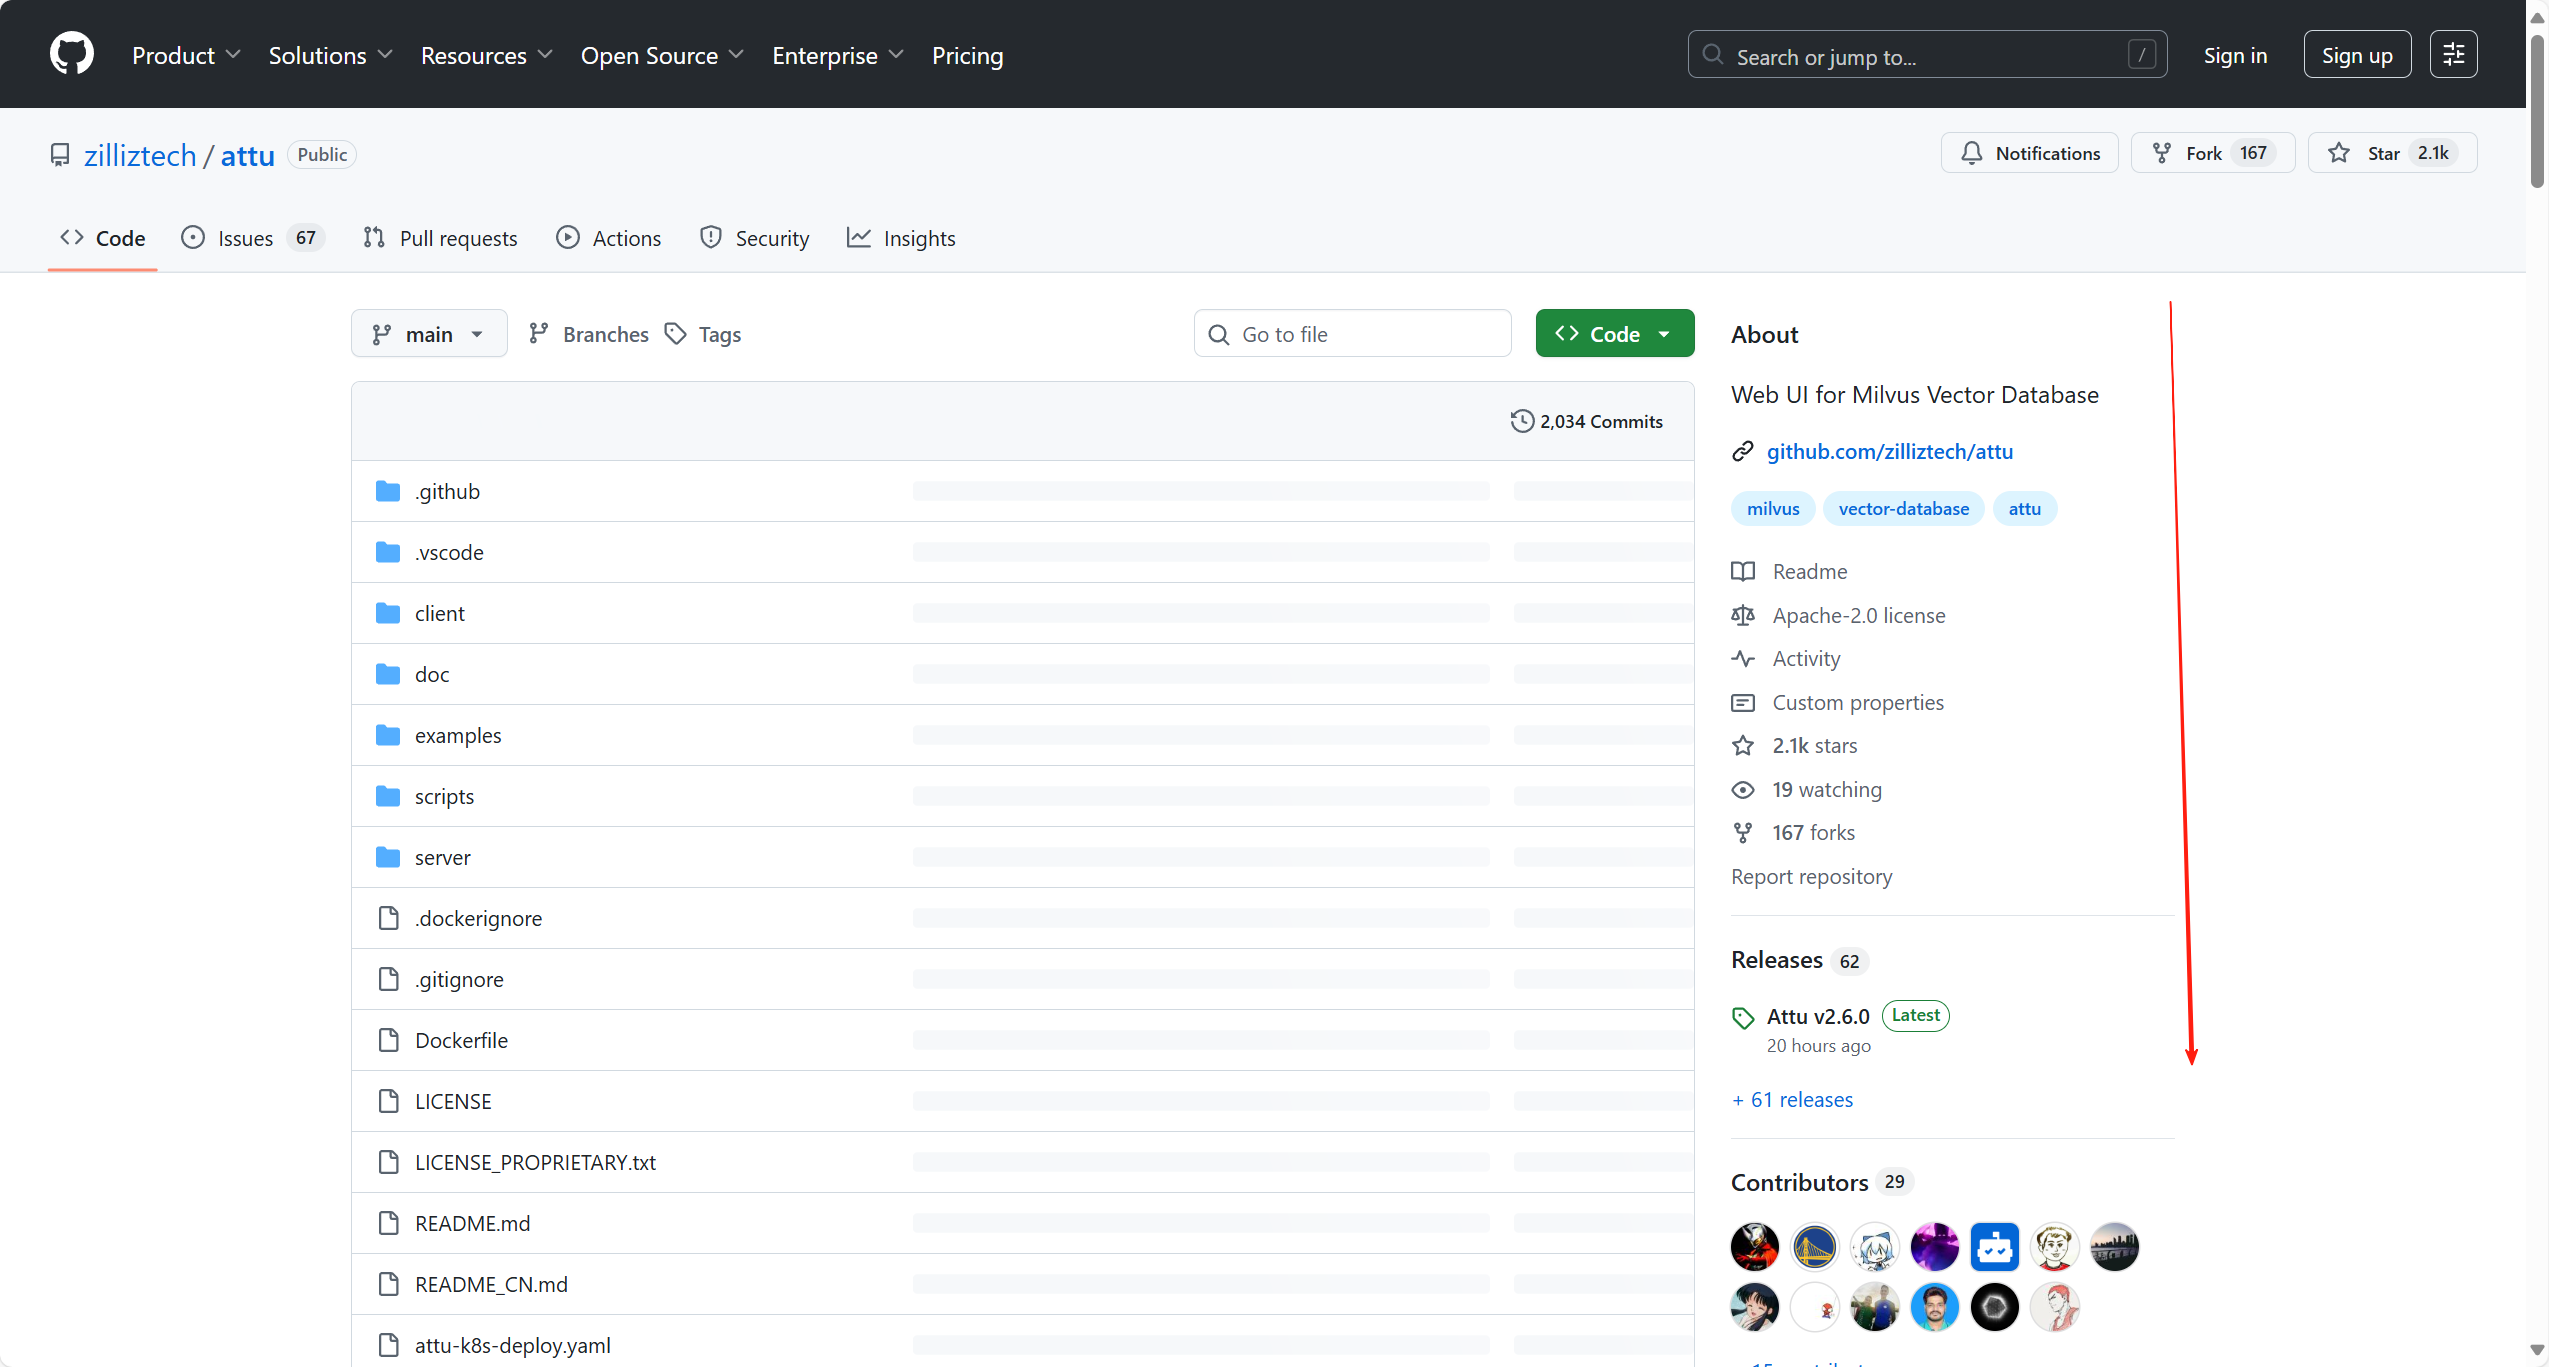Open the green Code dropdown

[1615, 334]
